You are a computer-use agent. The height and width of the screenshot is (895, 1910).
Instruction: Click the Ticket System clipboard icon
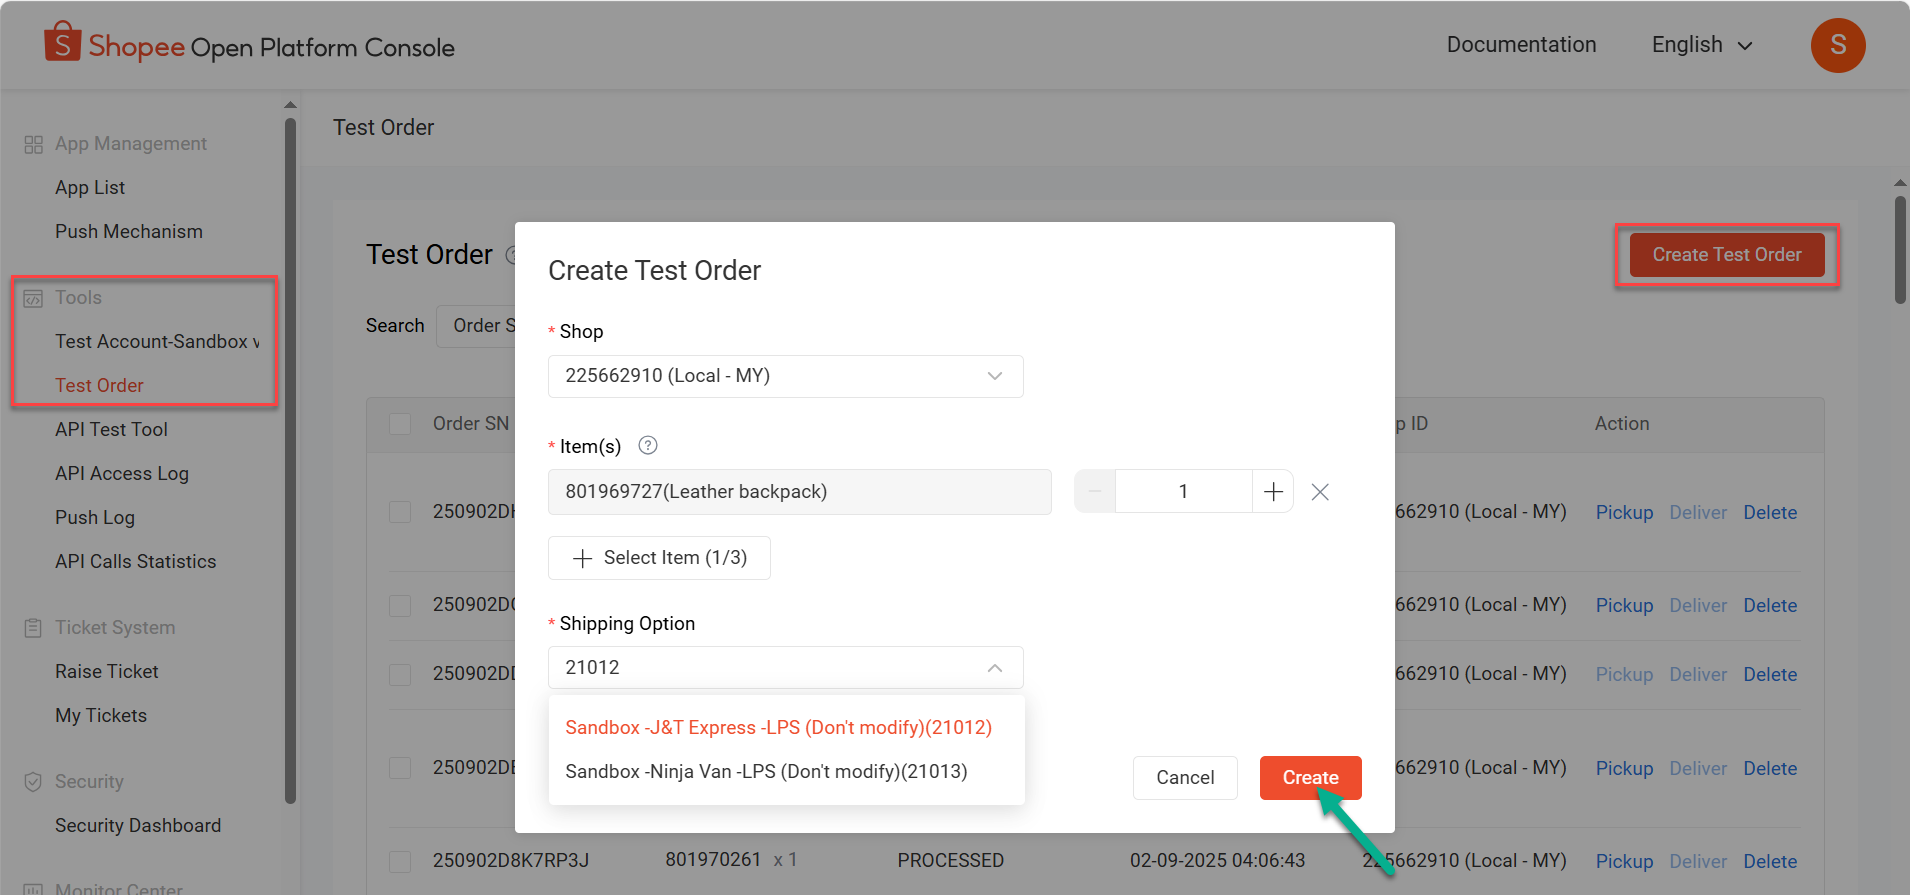33,628
